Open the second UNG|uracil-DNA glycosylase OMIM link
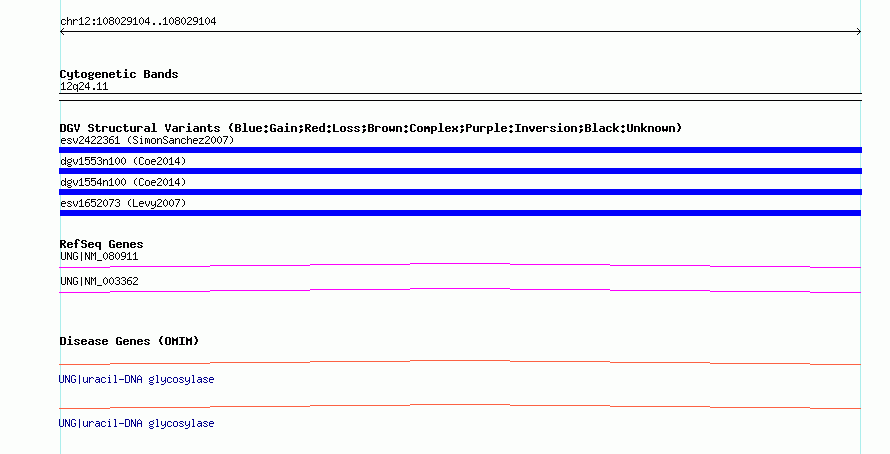Screen dimensions: 890x454 (136, 423)
